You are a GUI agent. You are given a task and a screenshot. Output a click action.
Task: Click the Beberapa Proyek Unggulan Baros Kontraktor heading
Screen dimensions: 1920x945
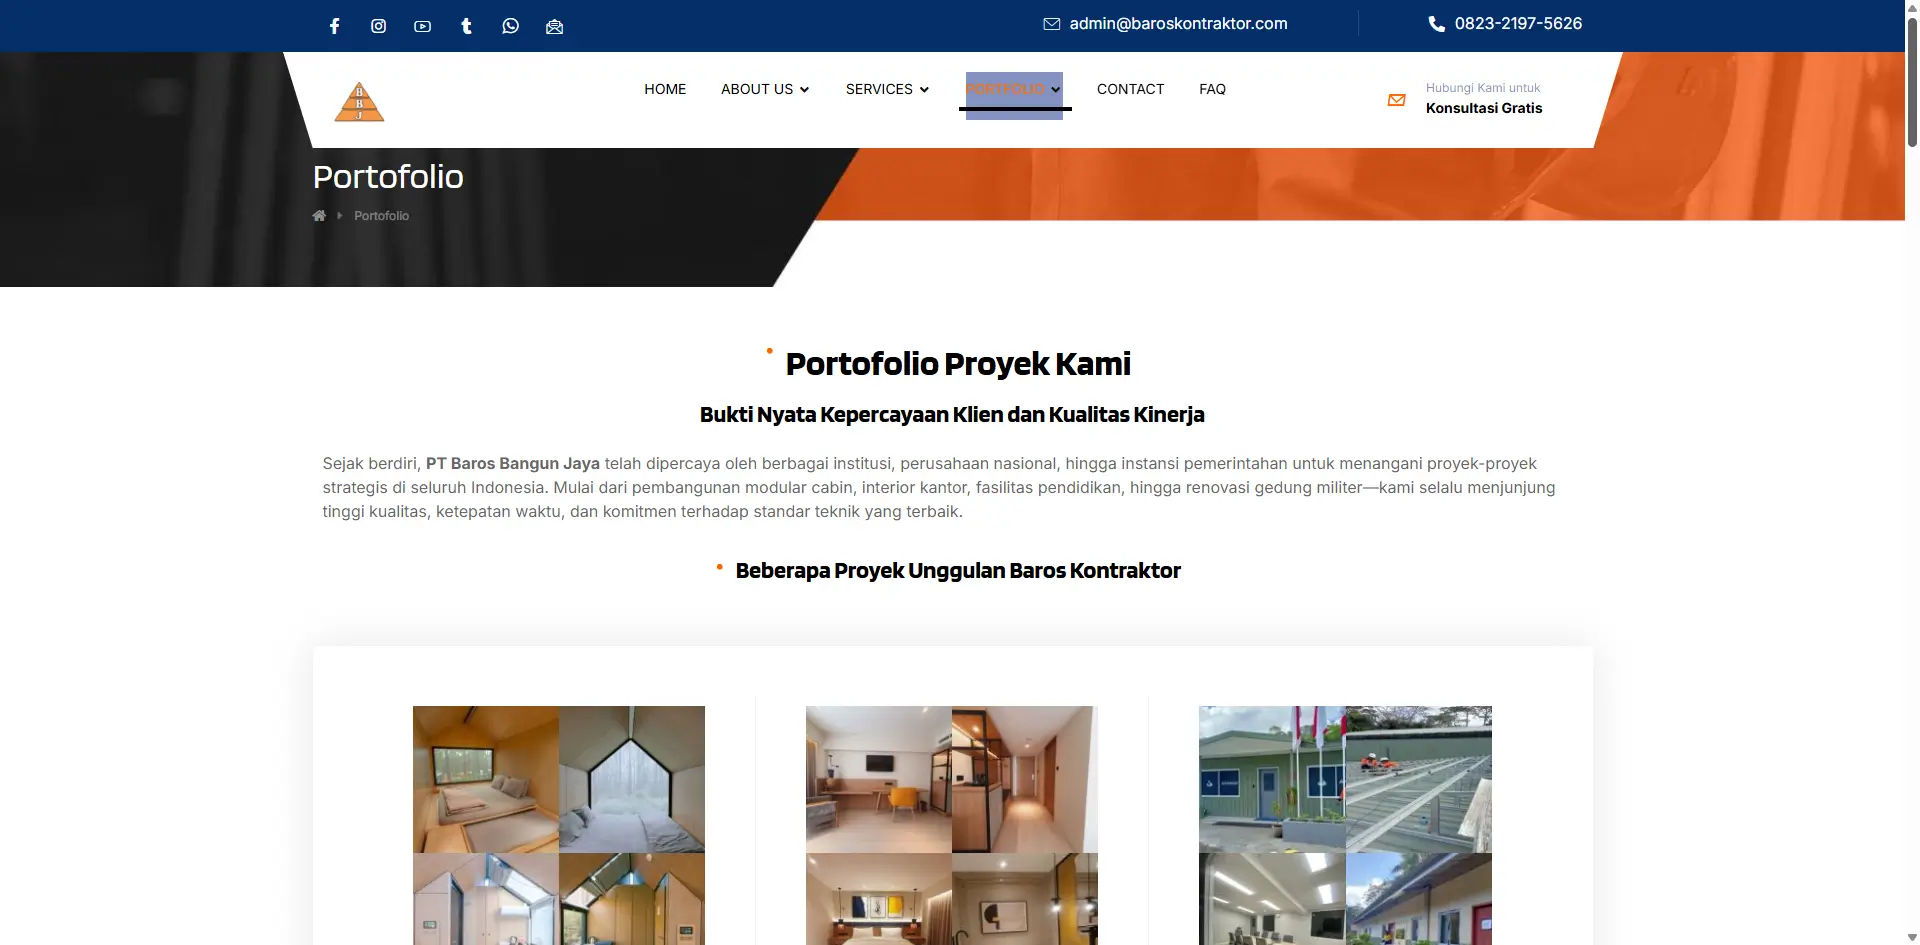pos(958,571)
